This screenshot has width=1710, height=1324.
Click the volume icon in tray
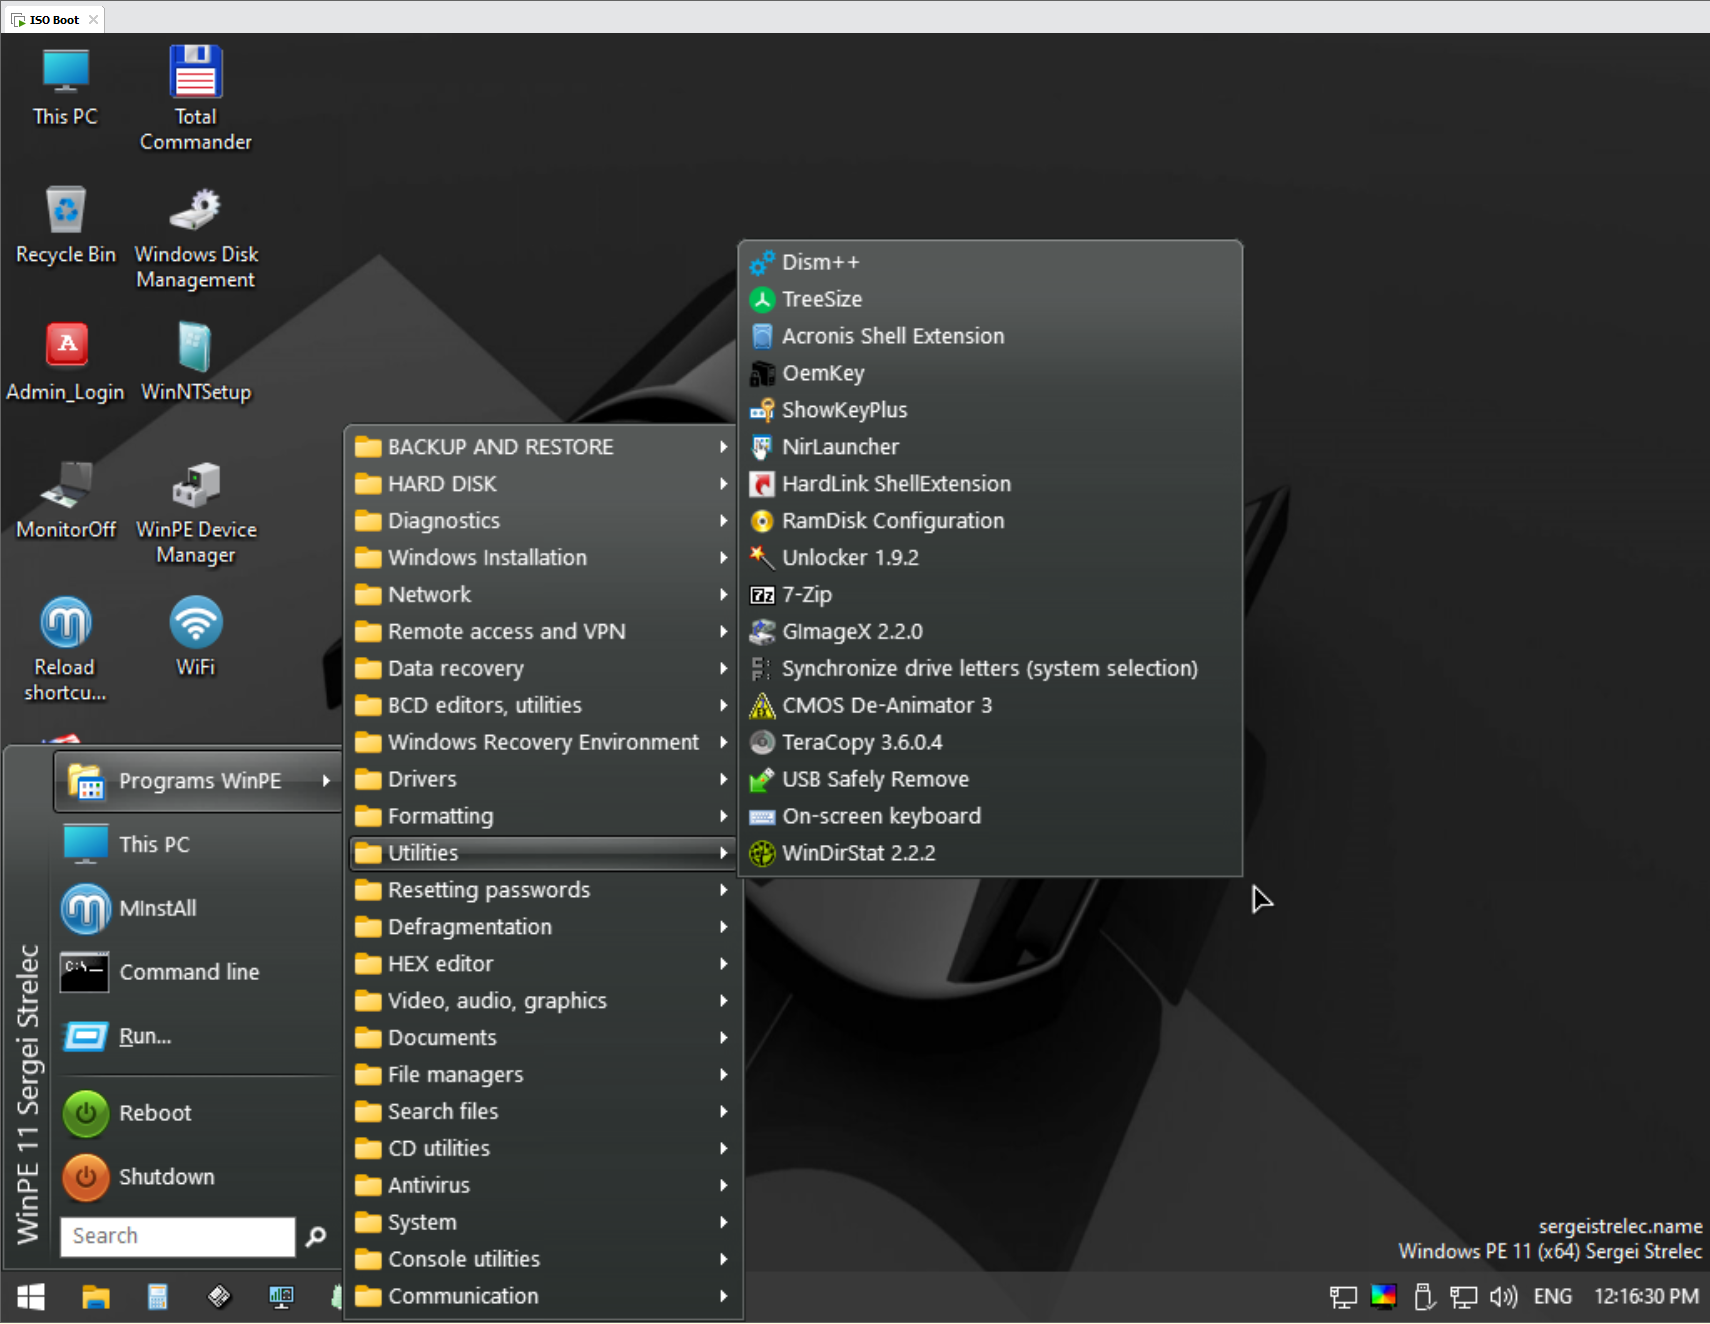click(x=1503, y=1298)
